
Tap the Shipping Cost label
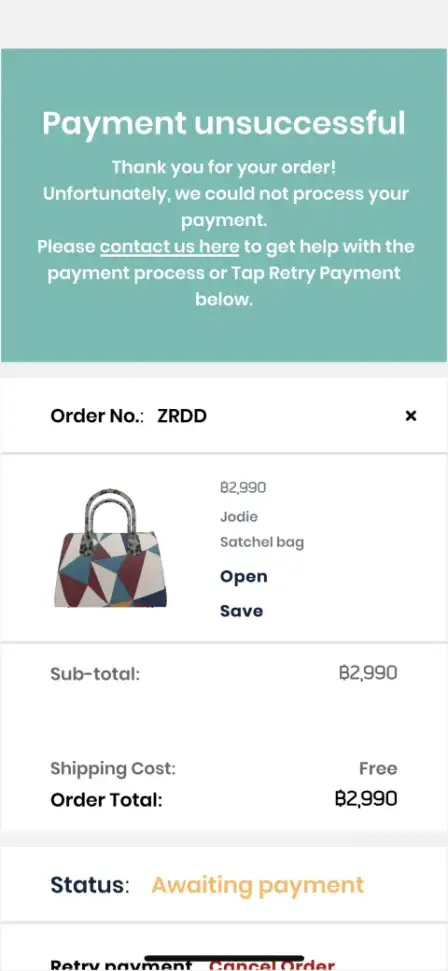113,769
